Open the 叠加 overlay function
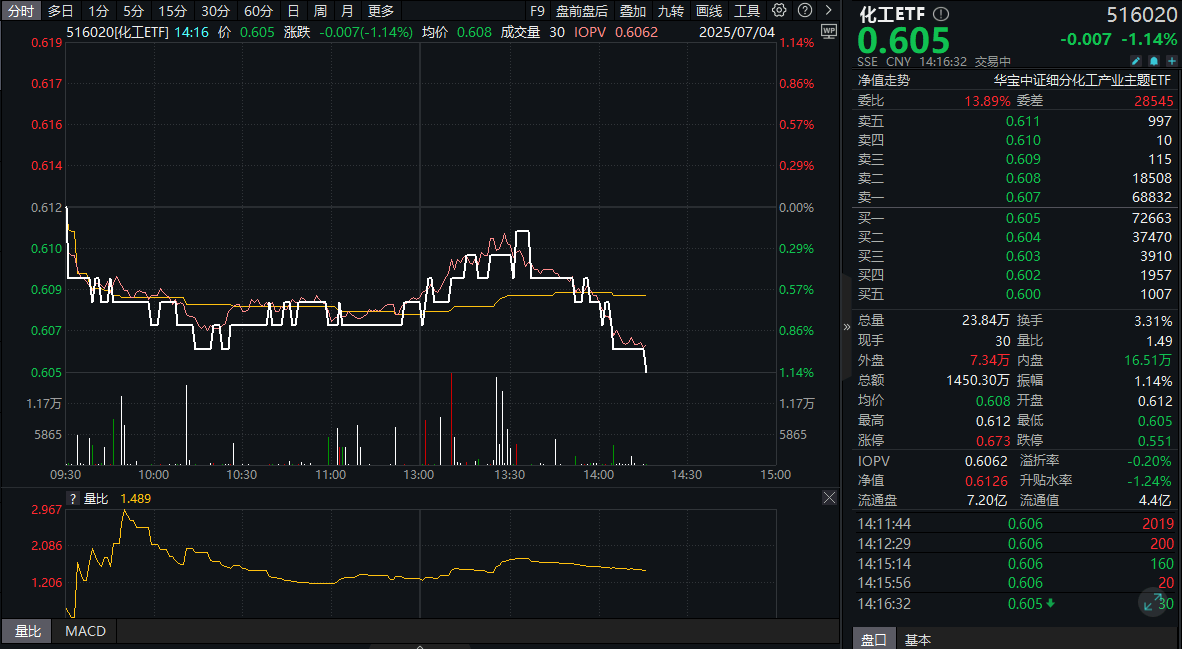 tap(632, 10)
